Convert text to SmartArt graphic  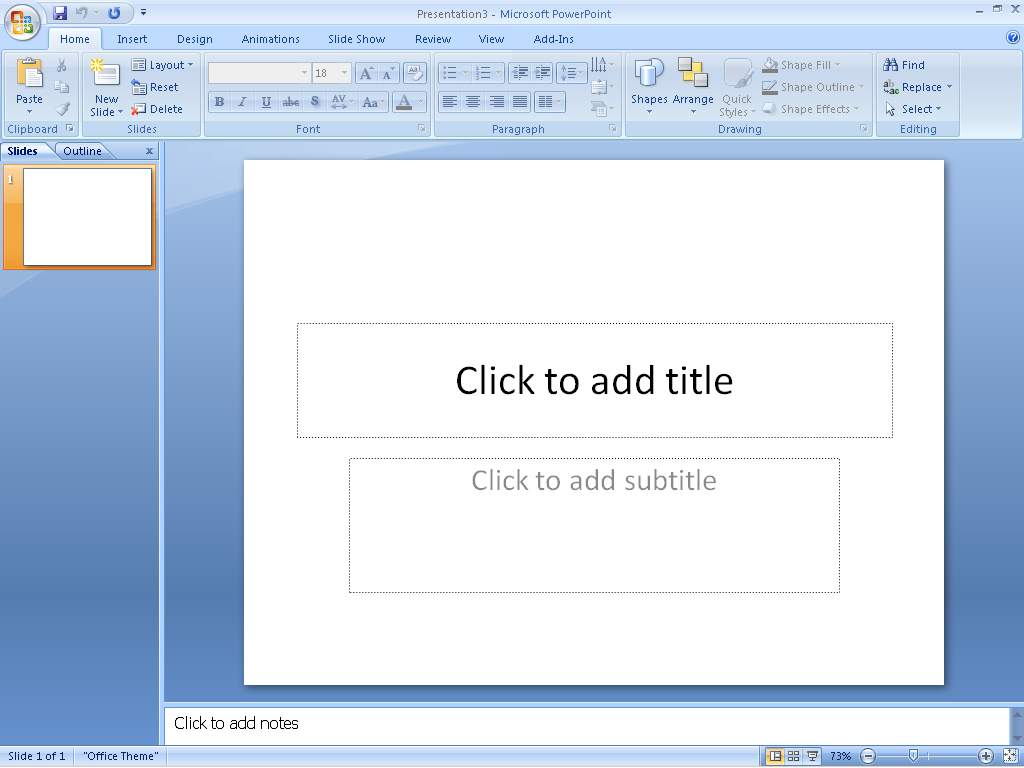coord(601,109)
